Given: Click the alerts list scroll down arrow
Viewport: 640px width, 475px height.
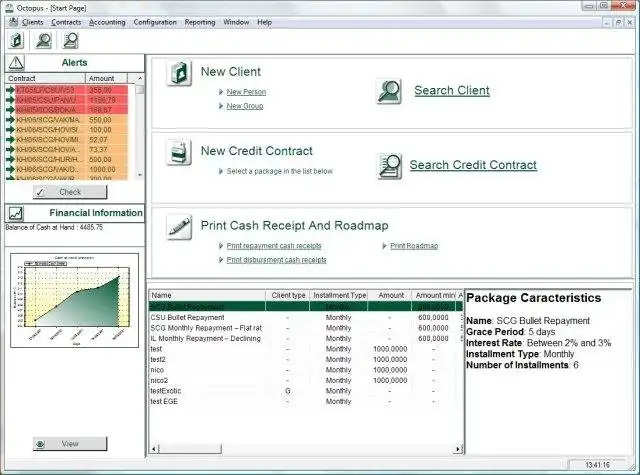Looking at the screenshot, I should tap(140, 175).
